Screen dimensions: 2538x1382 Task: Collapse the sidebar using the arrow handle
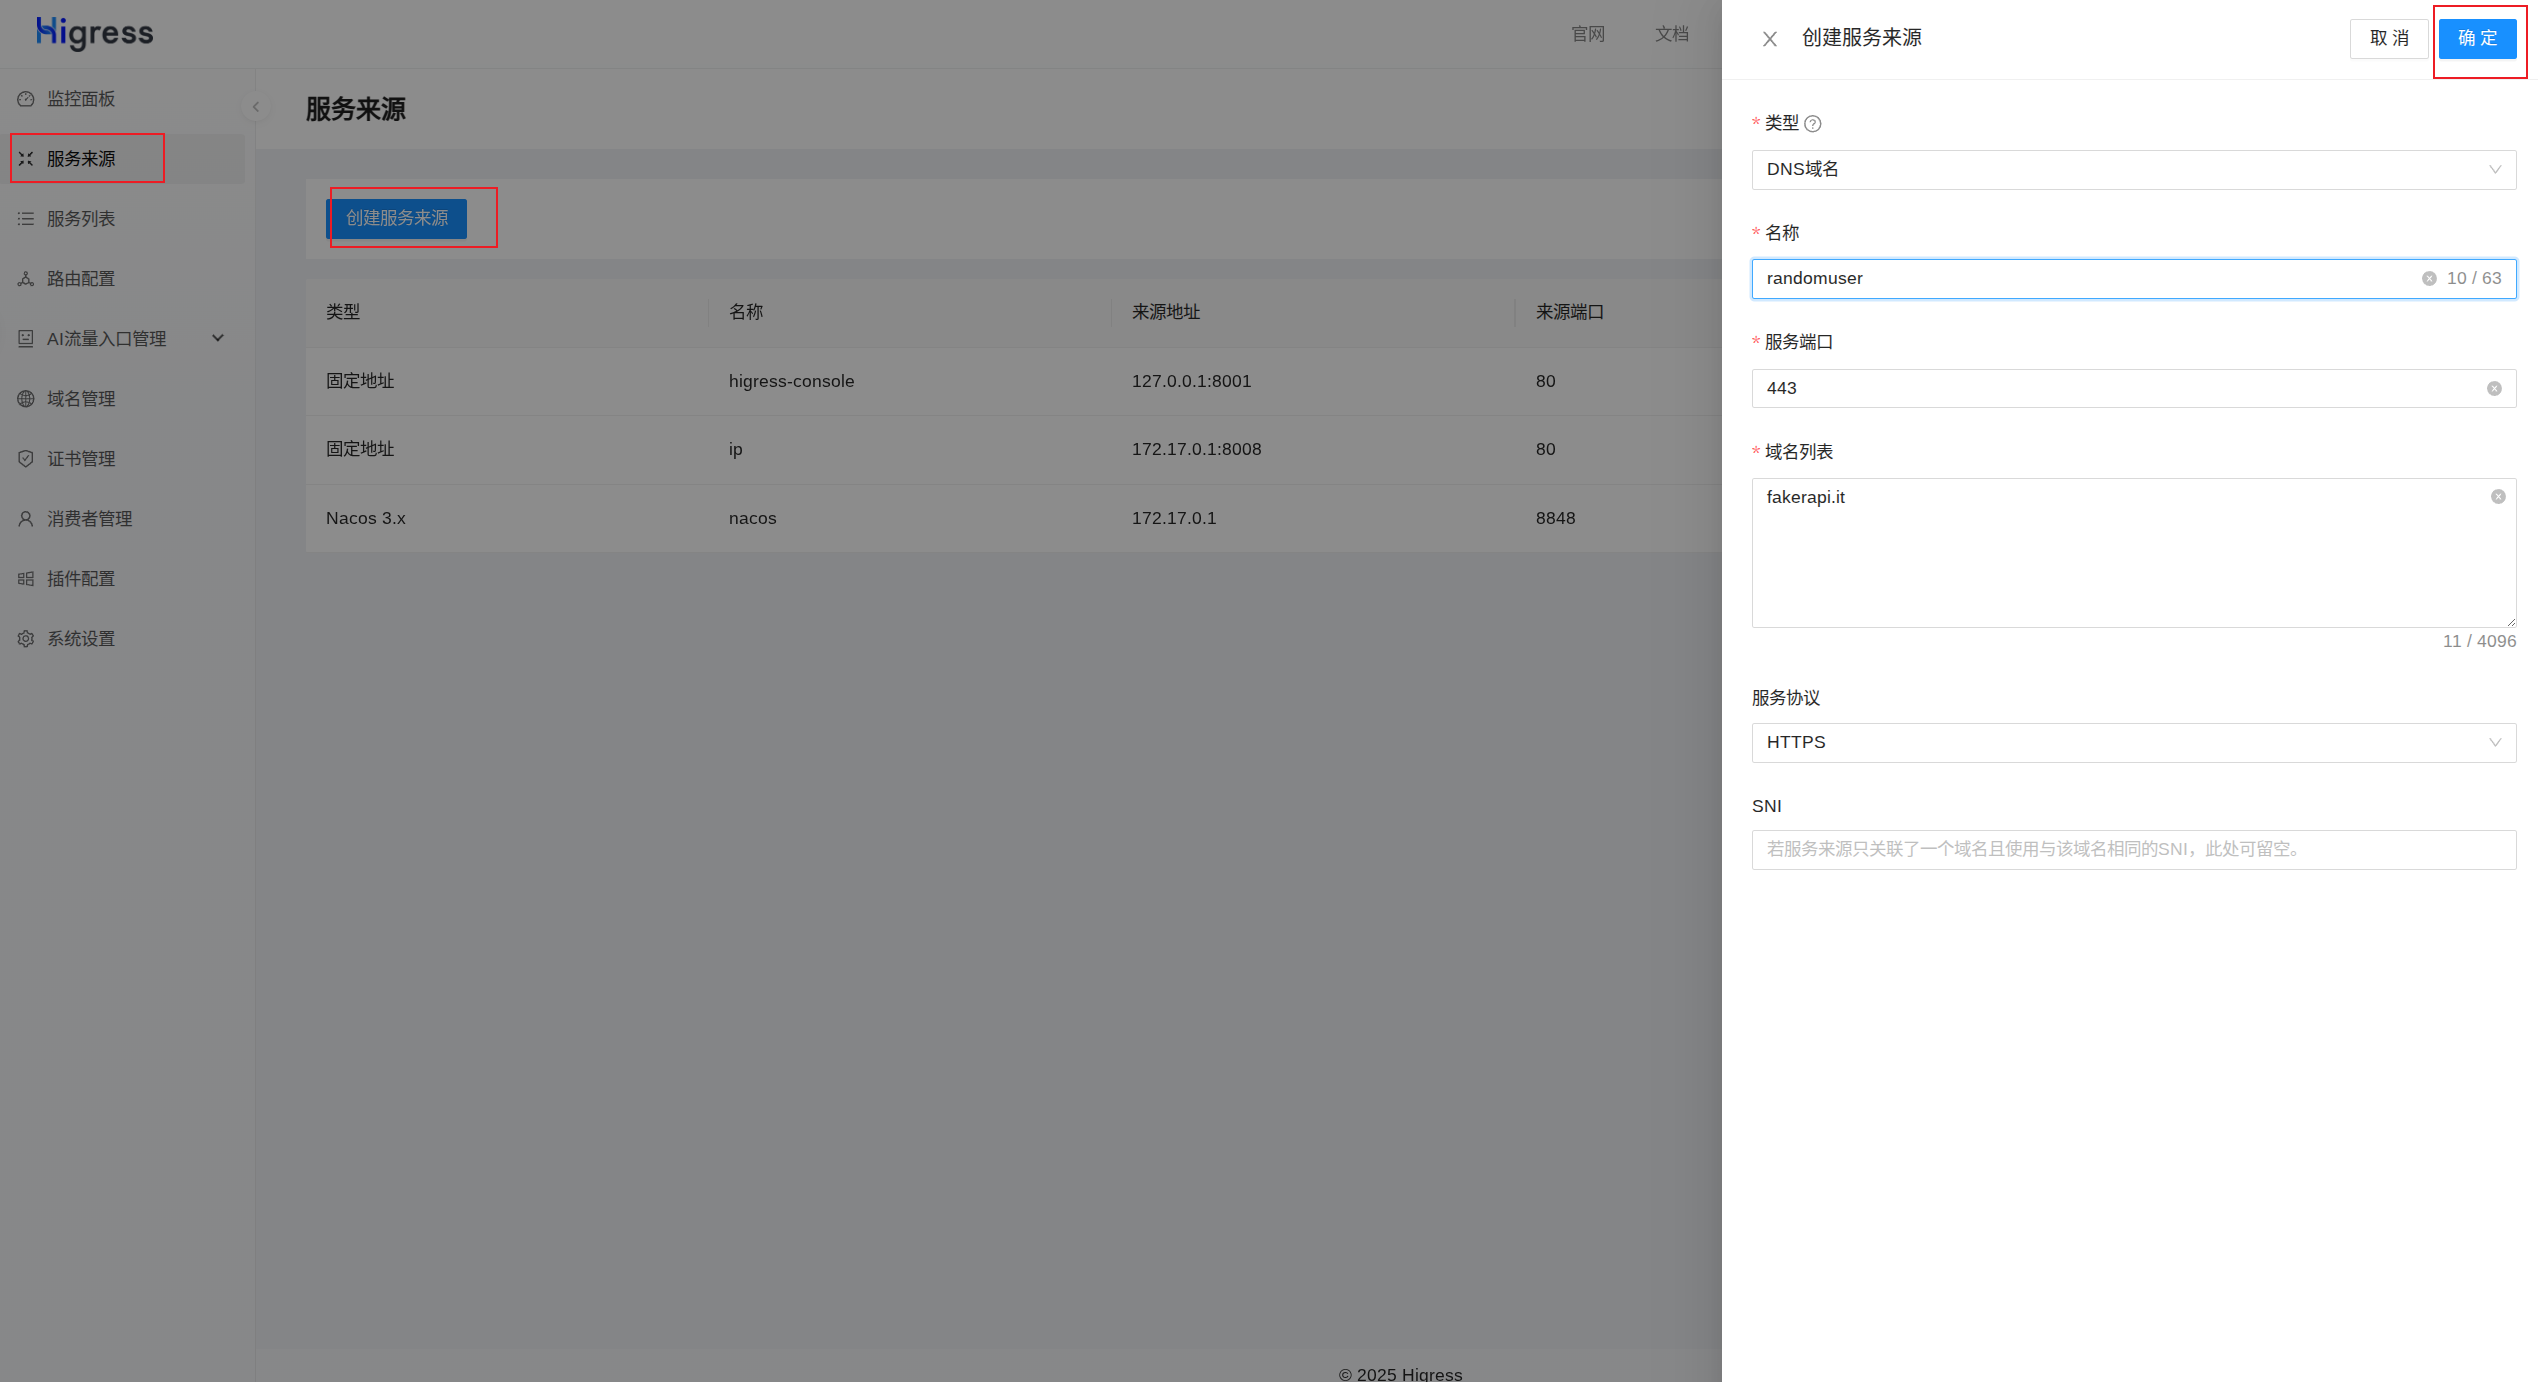point(256,107)
